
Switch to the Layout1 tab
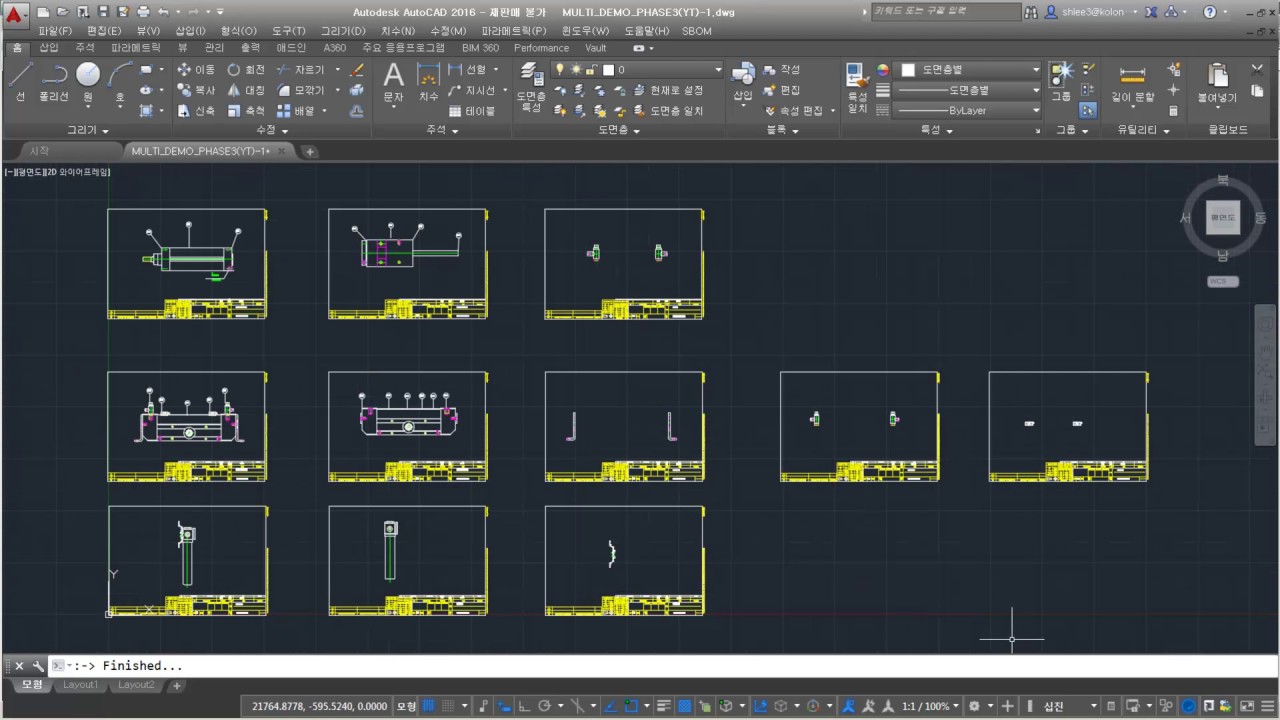pos(81,685)
